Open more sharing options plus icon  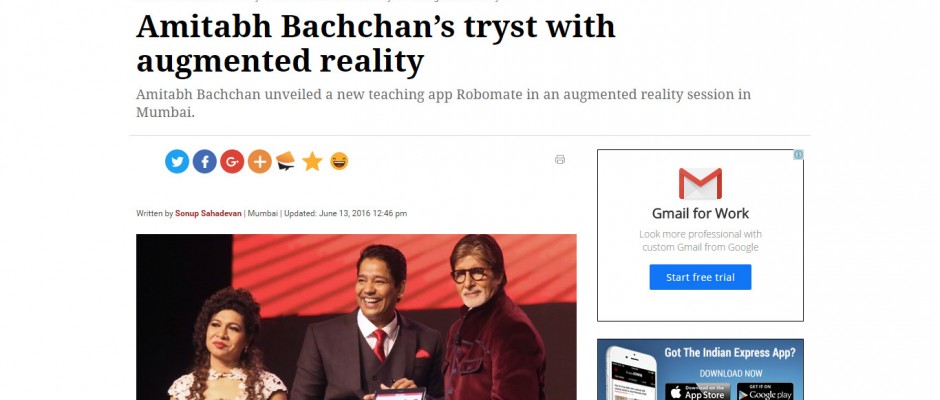pos(260,161)
